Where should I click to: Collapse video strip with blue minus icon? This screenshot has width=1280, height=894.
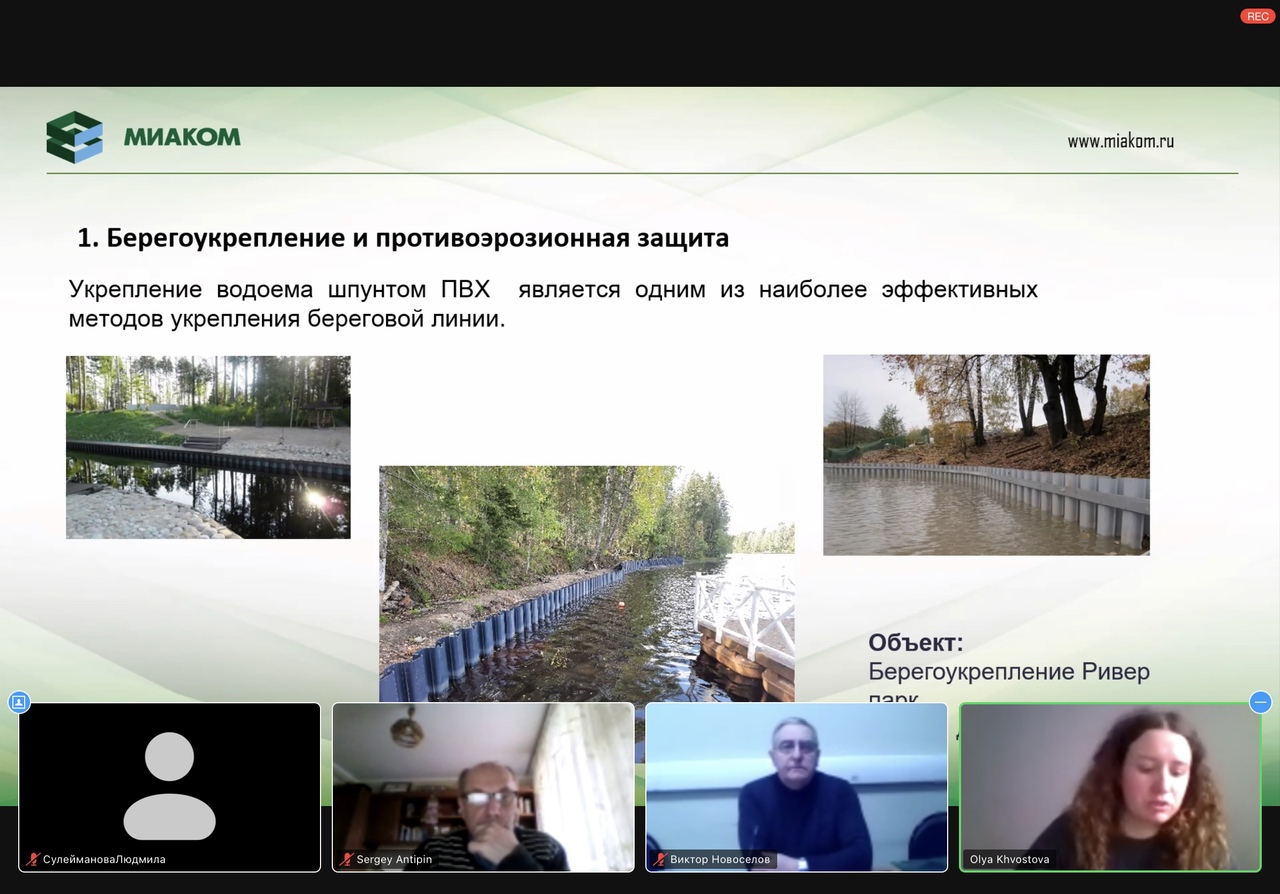[1260, 702]
